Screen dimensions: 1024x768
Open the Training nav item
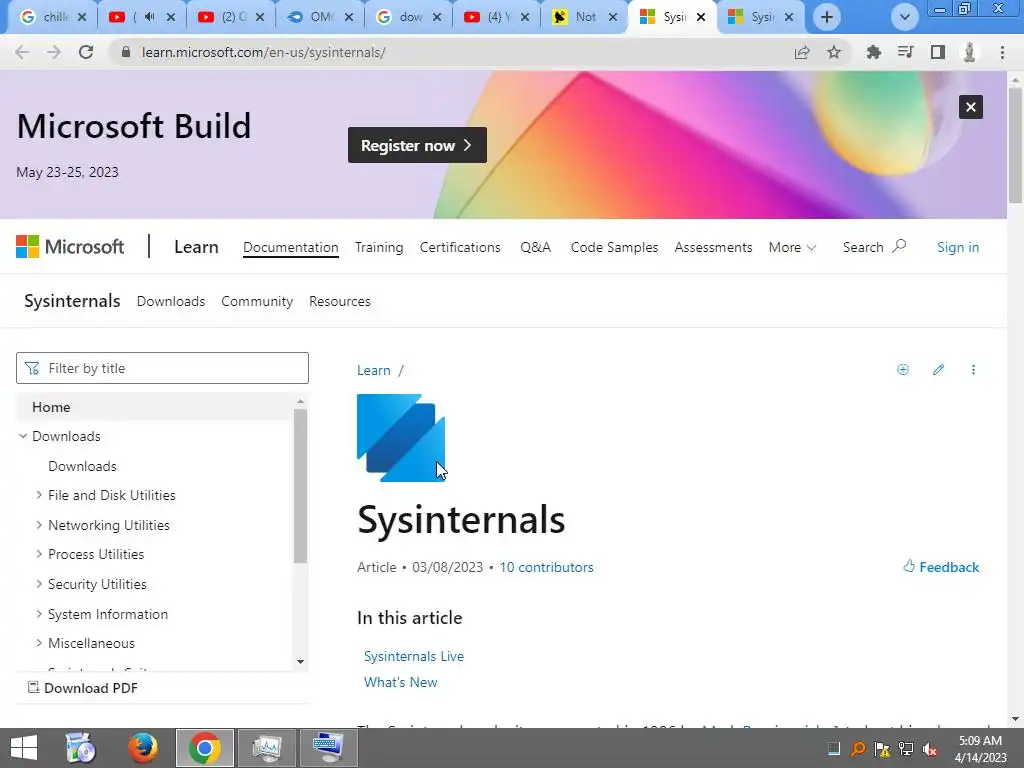pos(379,247)
